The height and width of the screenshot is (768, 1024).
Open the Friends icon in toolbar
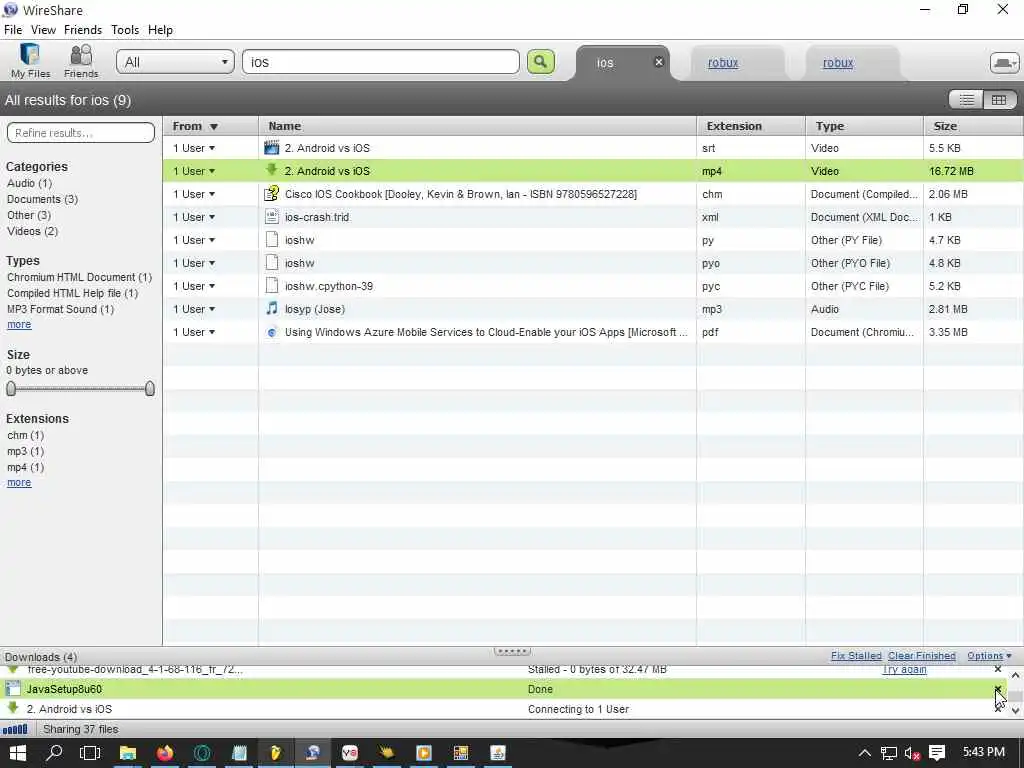click(x=81, y=61)
